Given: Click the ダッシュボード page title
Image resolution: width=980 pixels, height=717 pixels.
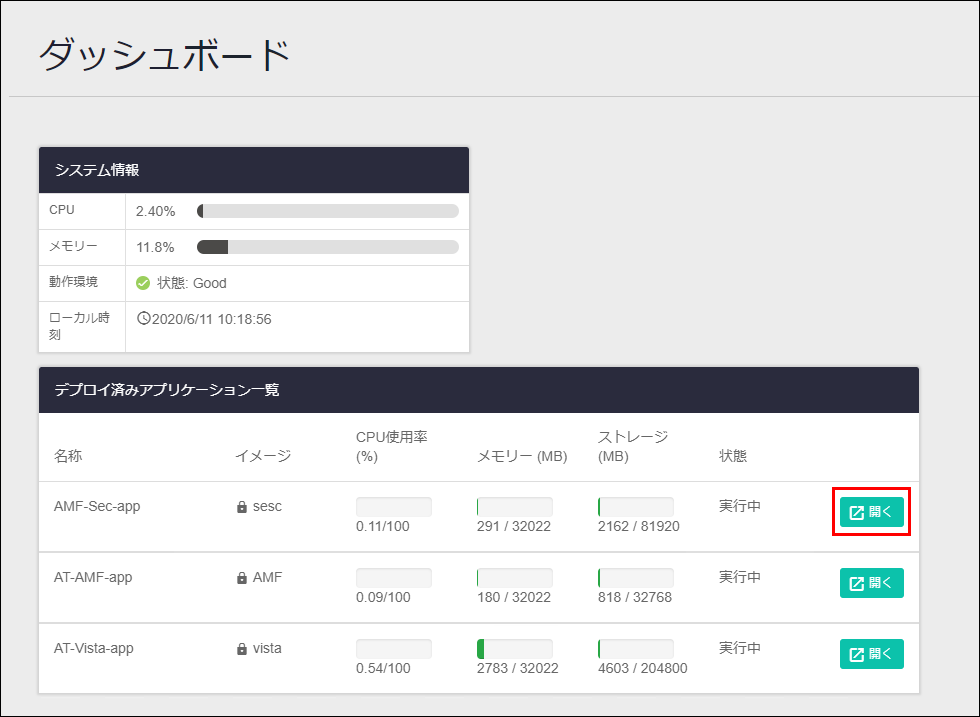Looking at the screenshot, I should point(165,55).
